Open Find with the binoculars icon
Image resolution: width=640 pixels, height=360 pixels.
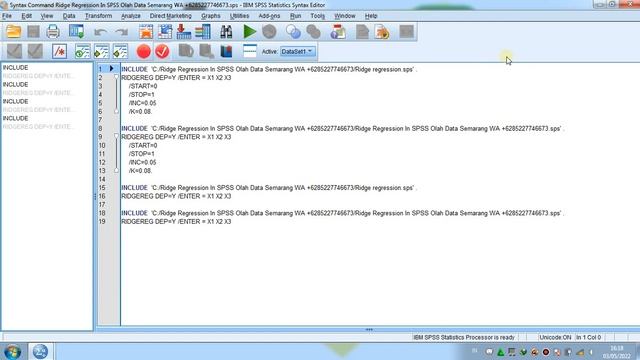(226, 31)
